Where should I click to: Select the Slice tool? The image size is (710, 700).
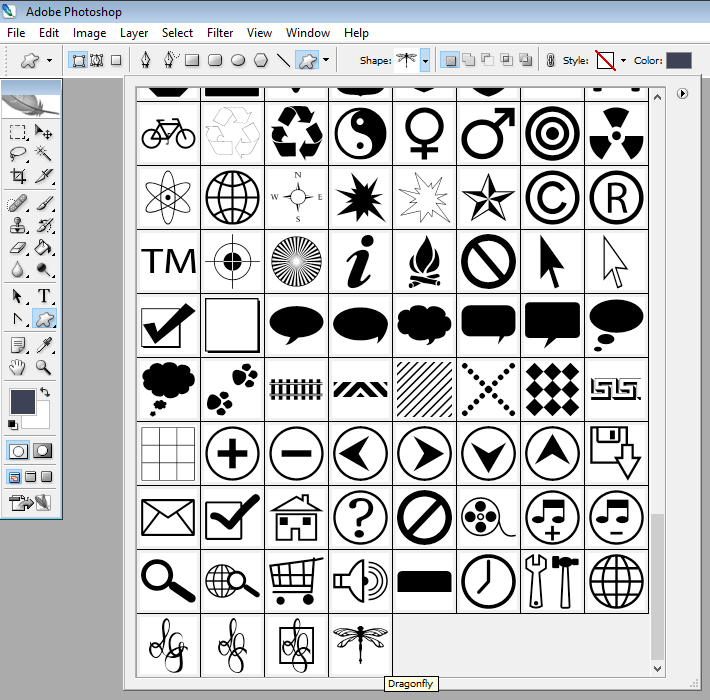[43, 176]
